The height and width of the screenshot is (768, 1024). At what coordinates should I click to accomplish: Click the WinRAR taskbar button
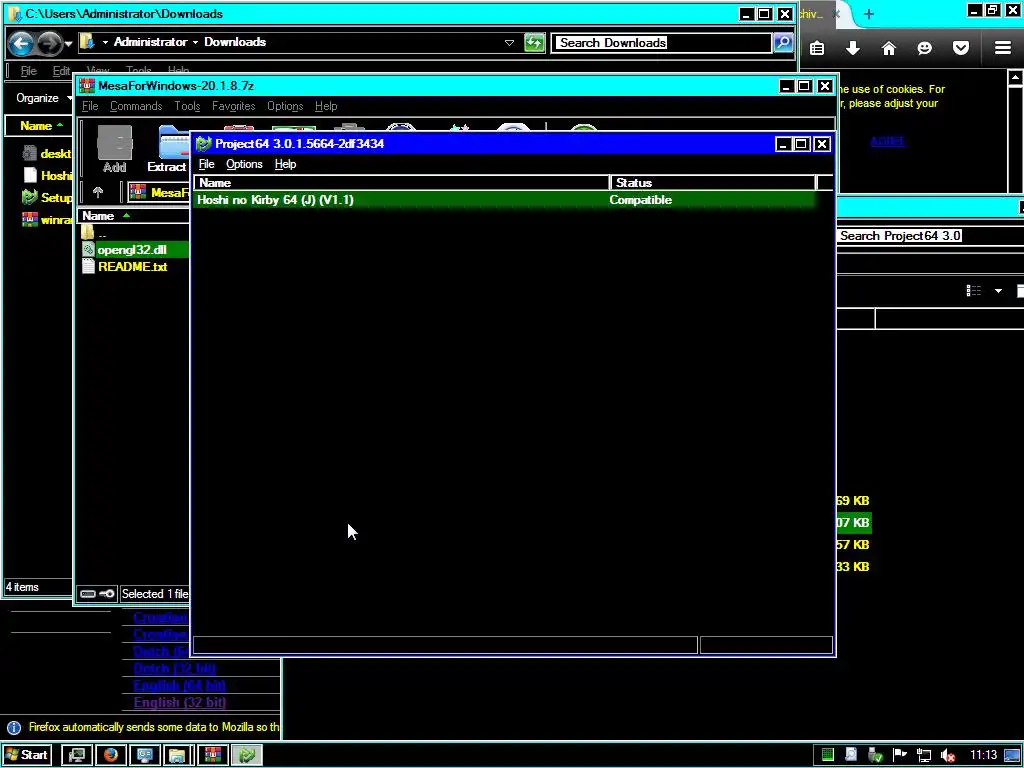coord(213,755)
